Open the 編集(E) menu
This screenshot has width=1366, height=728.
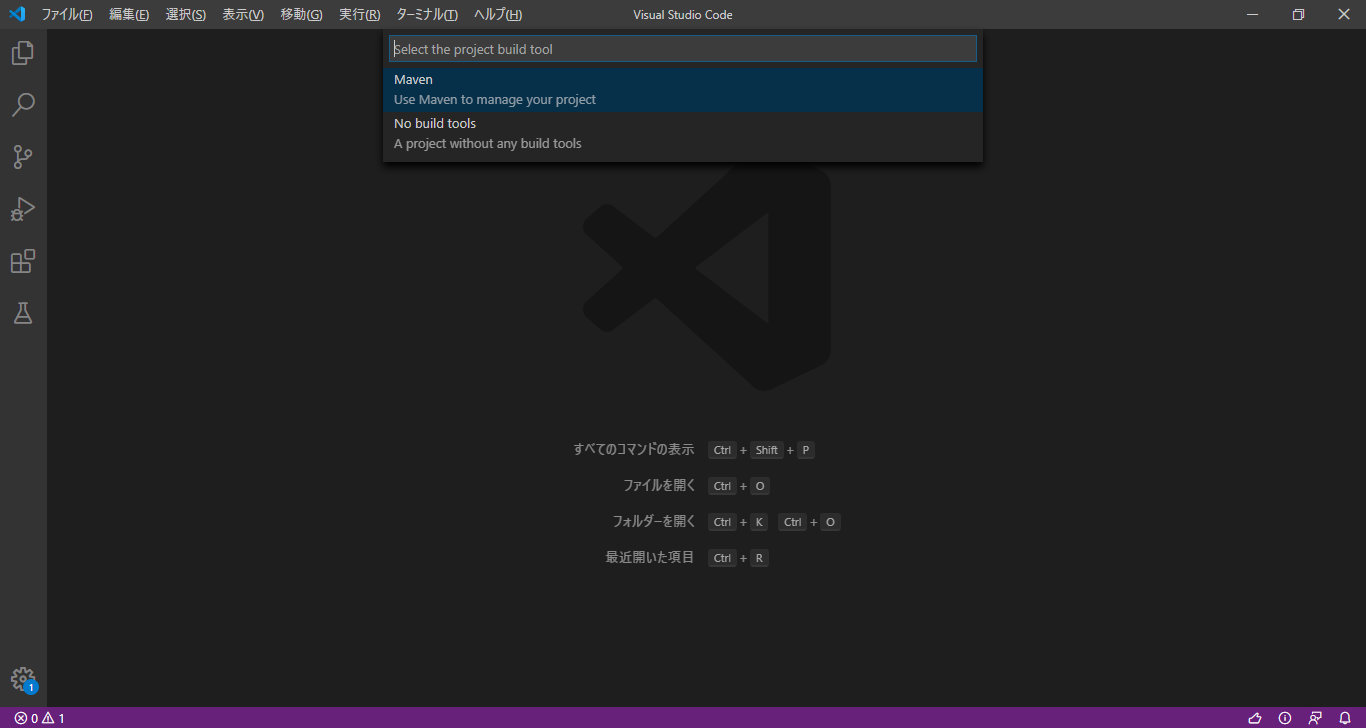pos(129,15)
